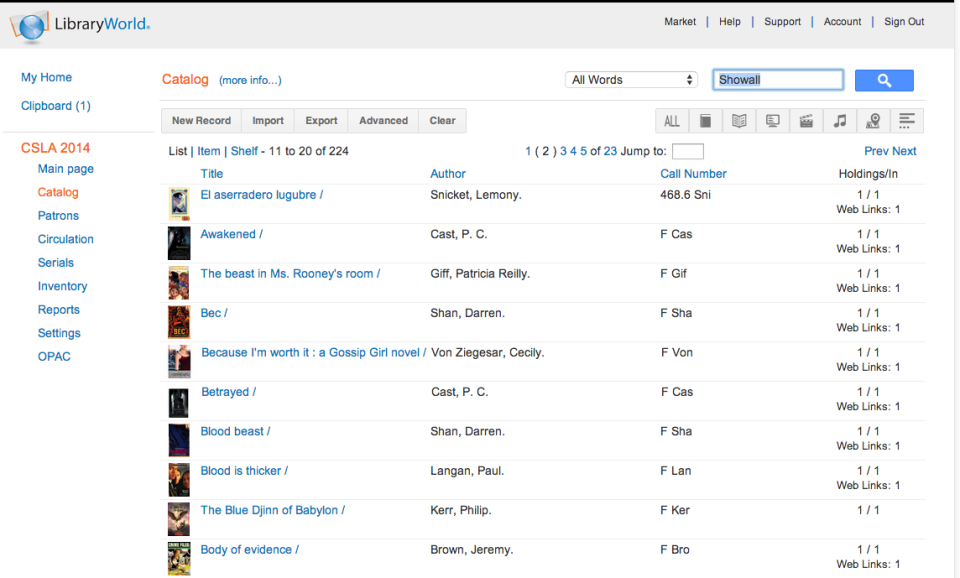
Task: Go to the Circulation section
Action: pyautogui.click(x=65, y=239)
